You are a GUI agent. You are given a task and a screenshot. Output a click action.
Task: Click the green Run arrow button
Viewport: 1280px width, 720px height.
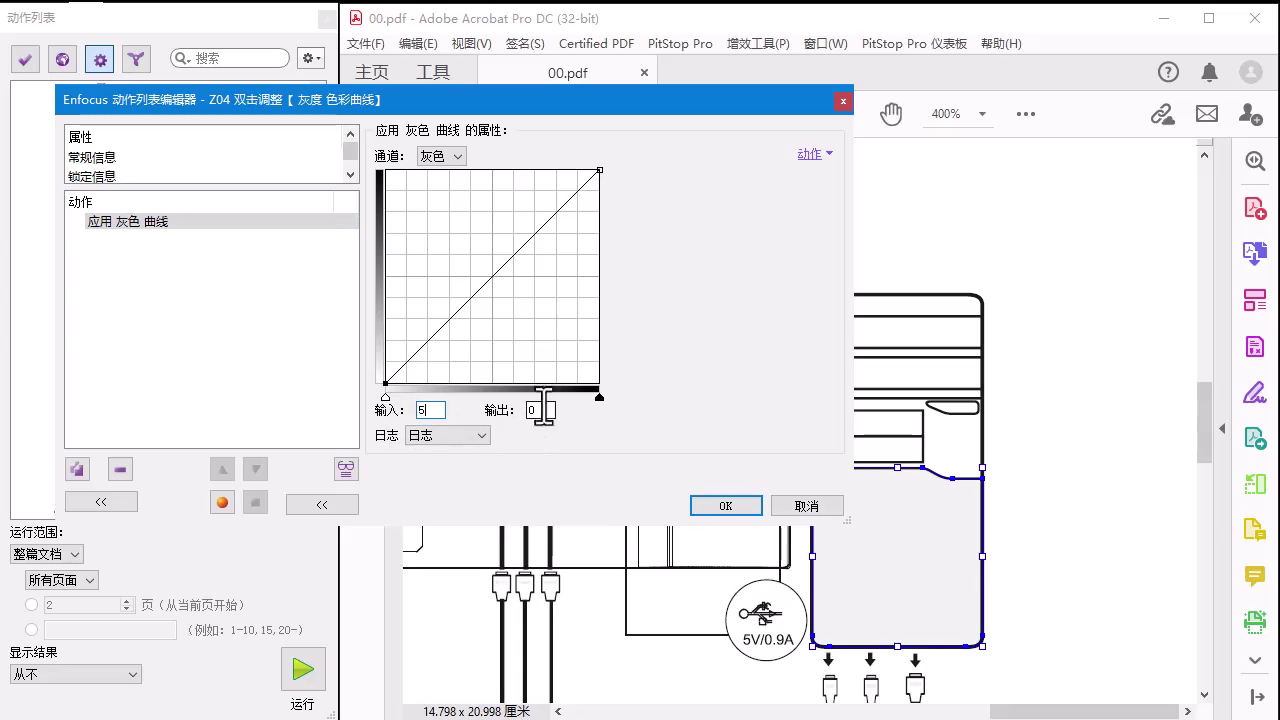pos(303,669)
